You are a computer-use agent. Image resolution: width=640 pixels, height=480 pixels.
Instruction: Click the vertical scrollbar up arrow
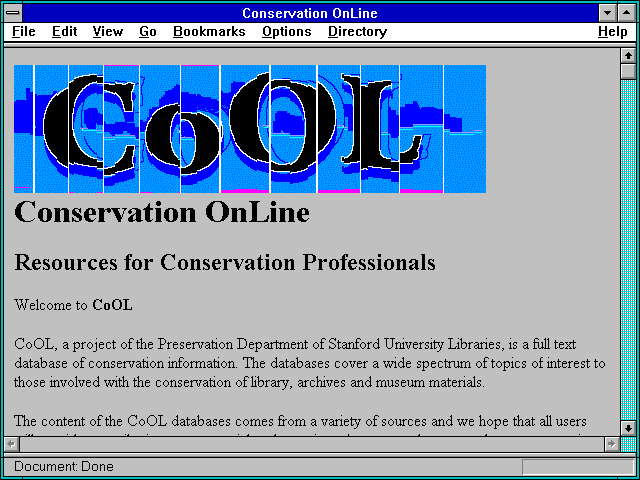(x=628, y=56)
